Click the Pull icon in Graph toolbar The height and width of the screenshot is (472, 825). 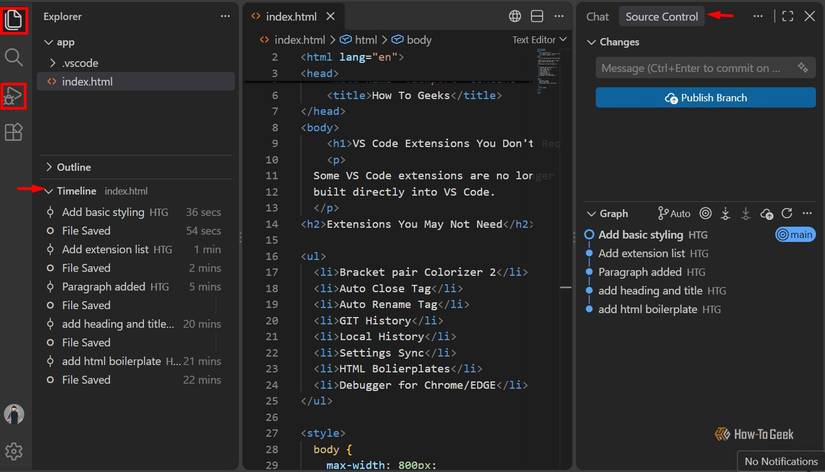click(746, 213)
